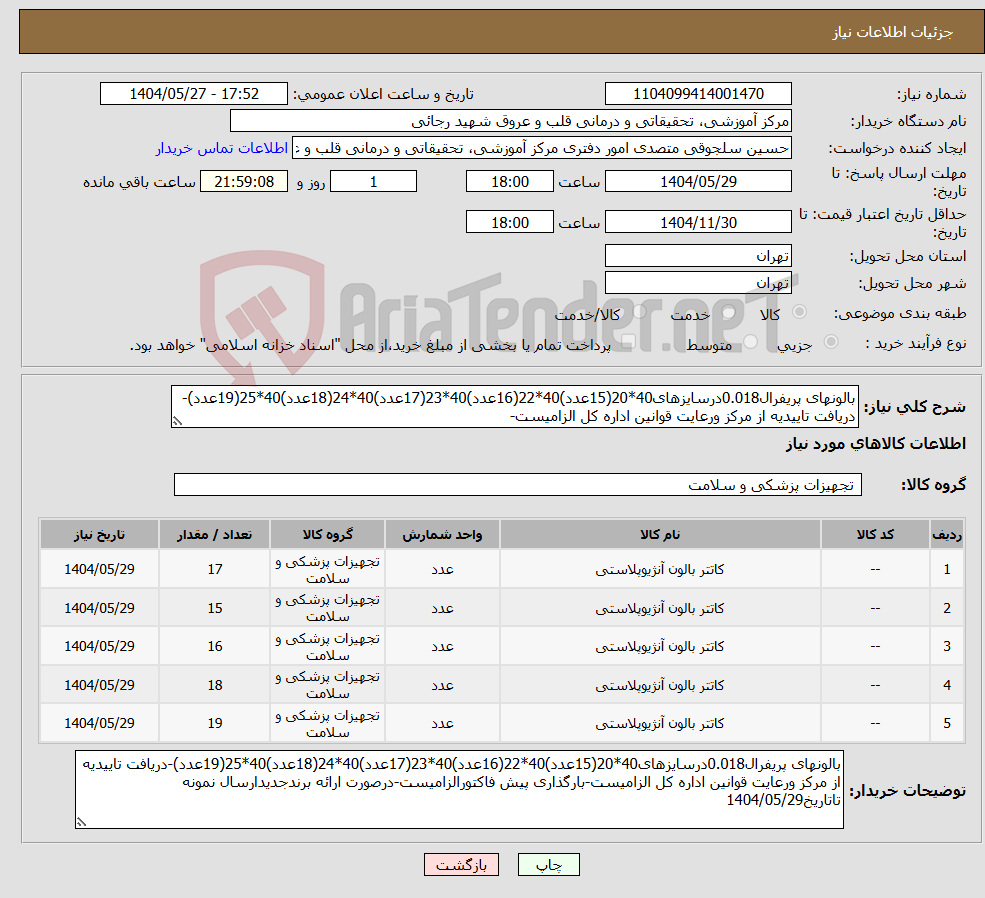
Task: Click the date field showing 1404/05/27 - 17:52
Action: [x=195, y=93]
